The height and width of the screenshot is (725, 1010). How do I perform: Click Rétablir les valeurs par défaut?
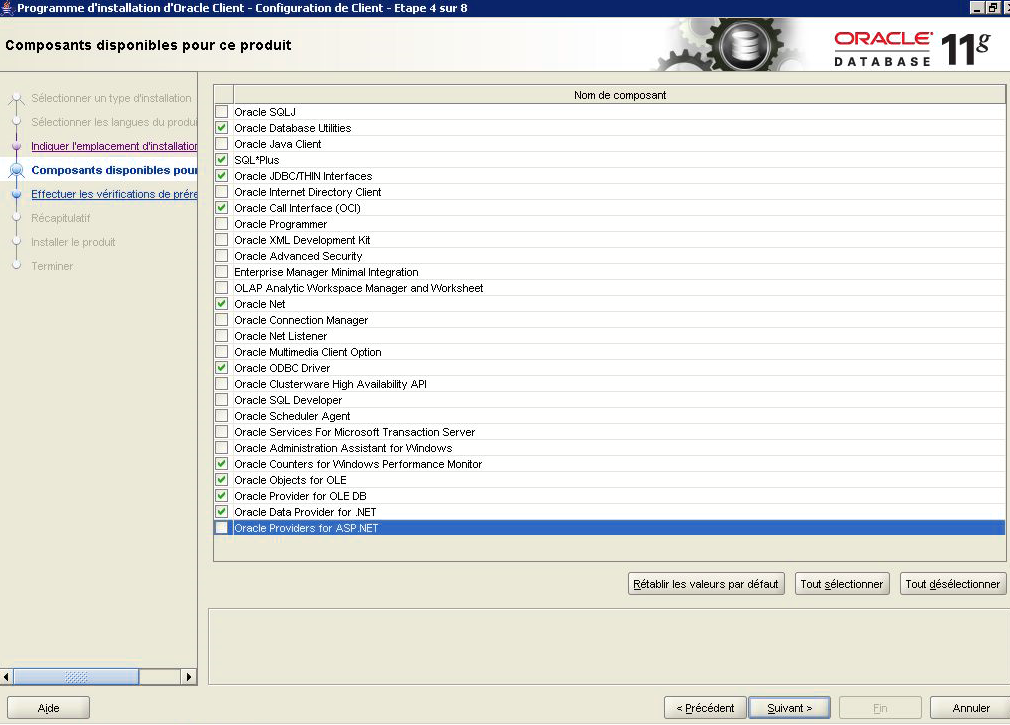coord(706,584)
